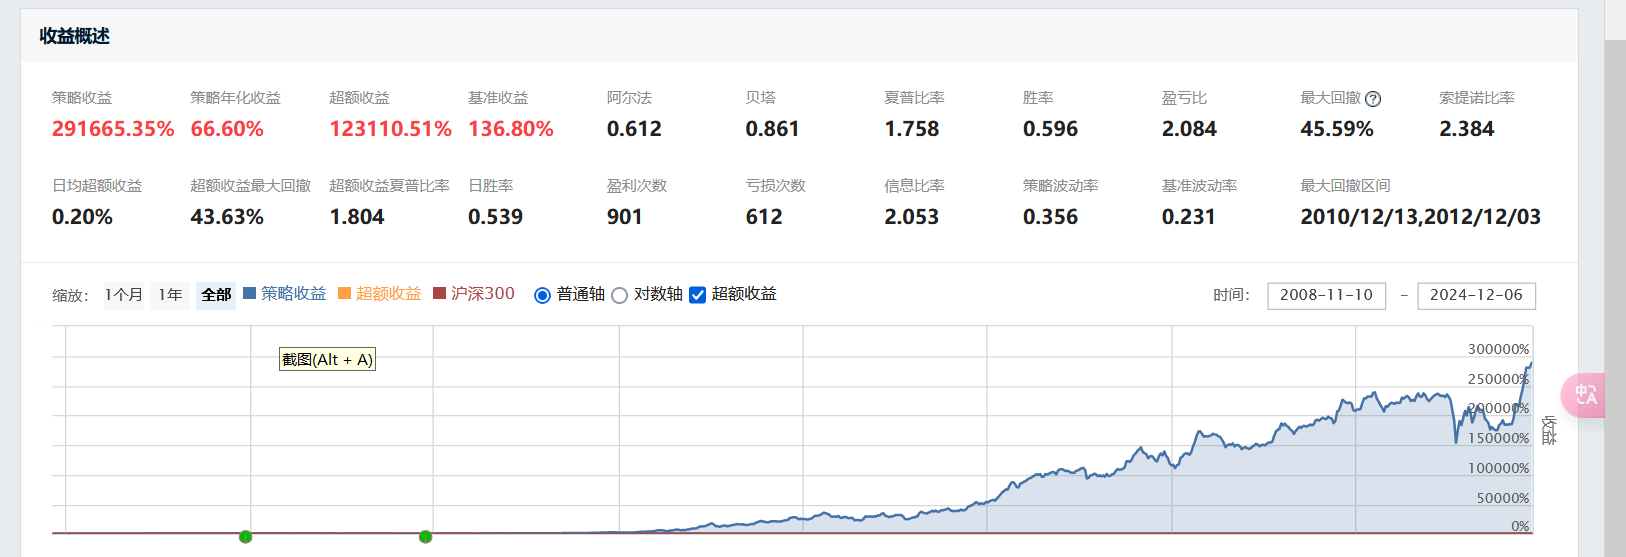The image size is (1626, 557).
Task: Click the orange 超额收益 legend square
Action: 344,294
